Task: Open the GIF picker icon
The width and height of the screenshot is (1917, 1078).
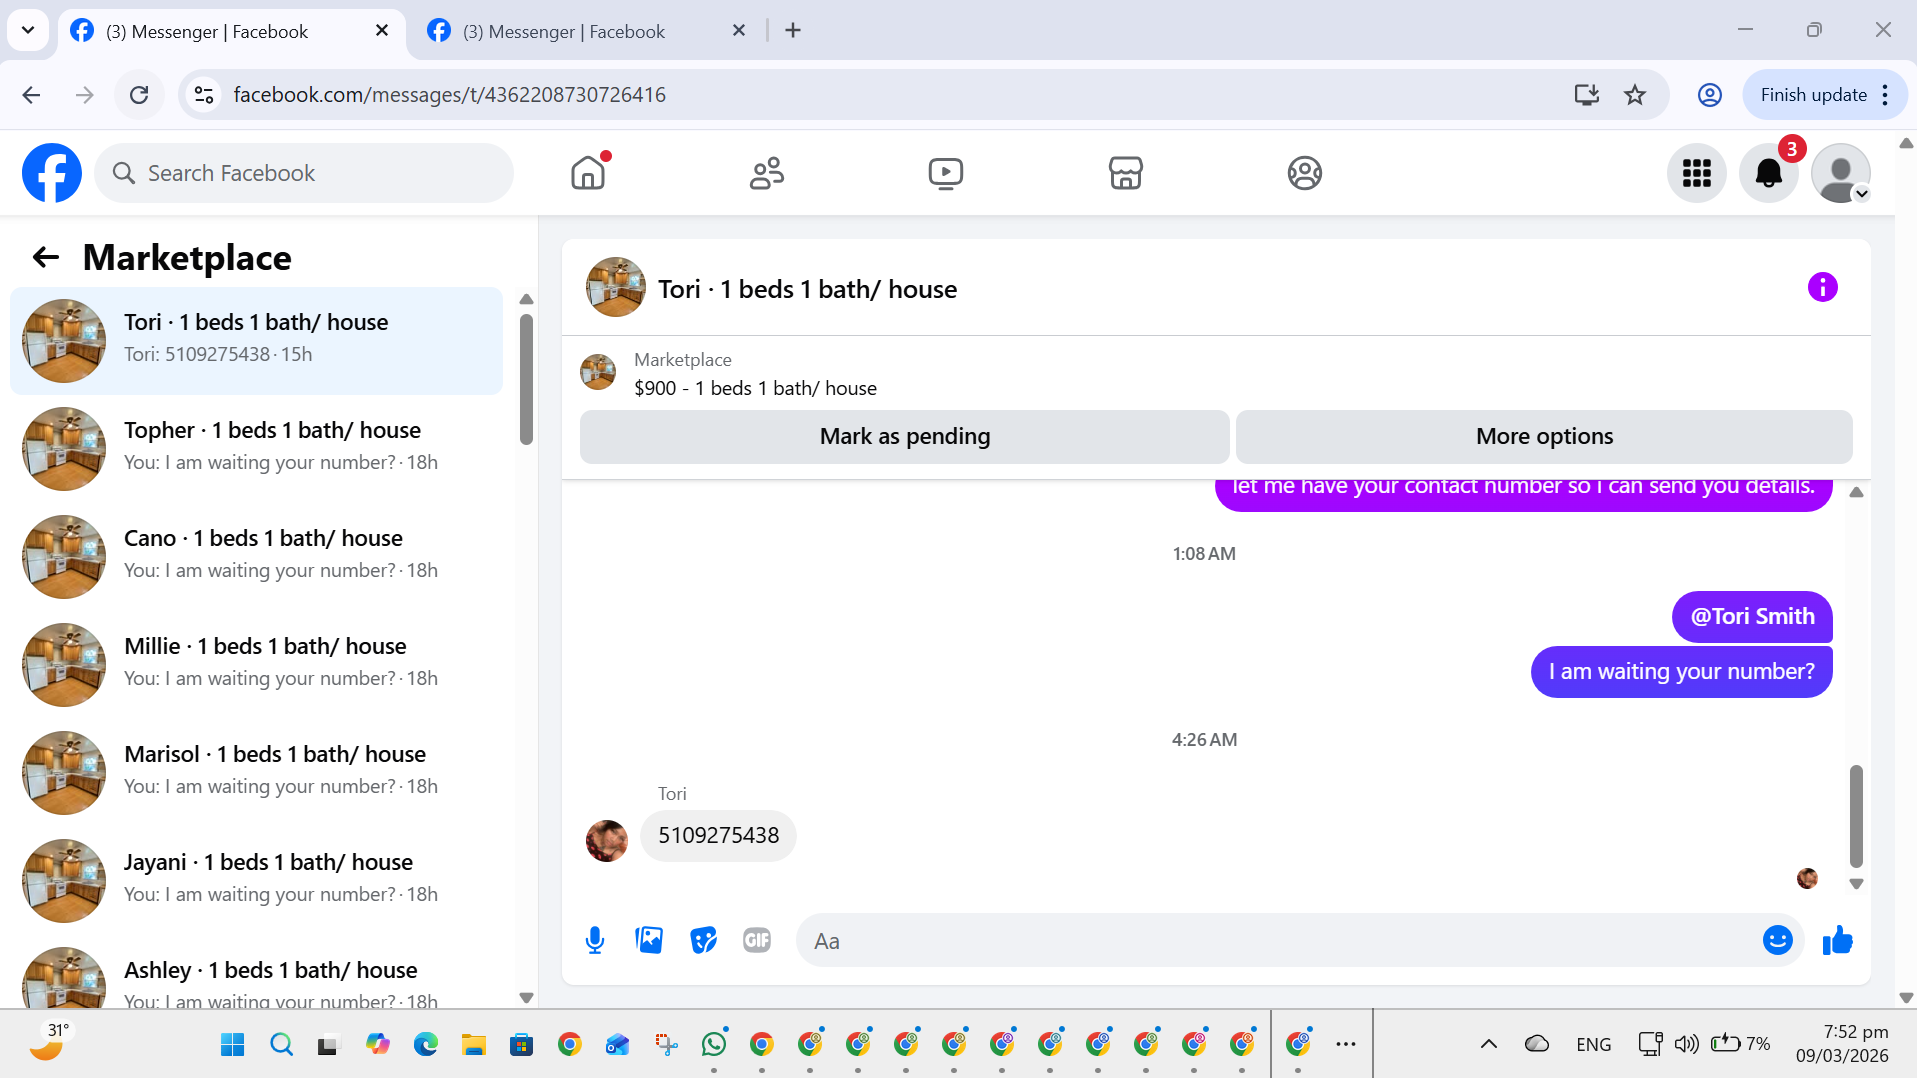Action: pos(757,940)
